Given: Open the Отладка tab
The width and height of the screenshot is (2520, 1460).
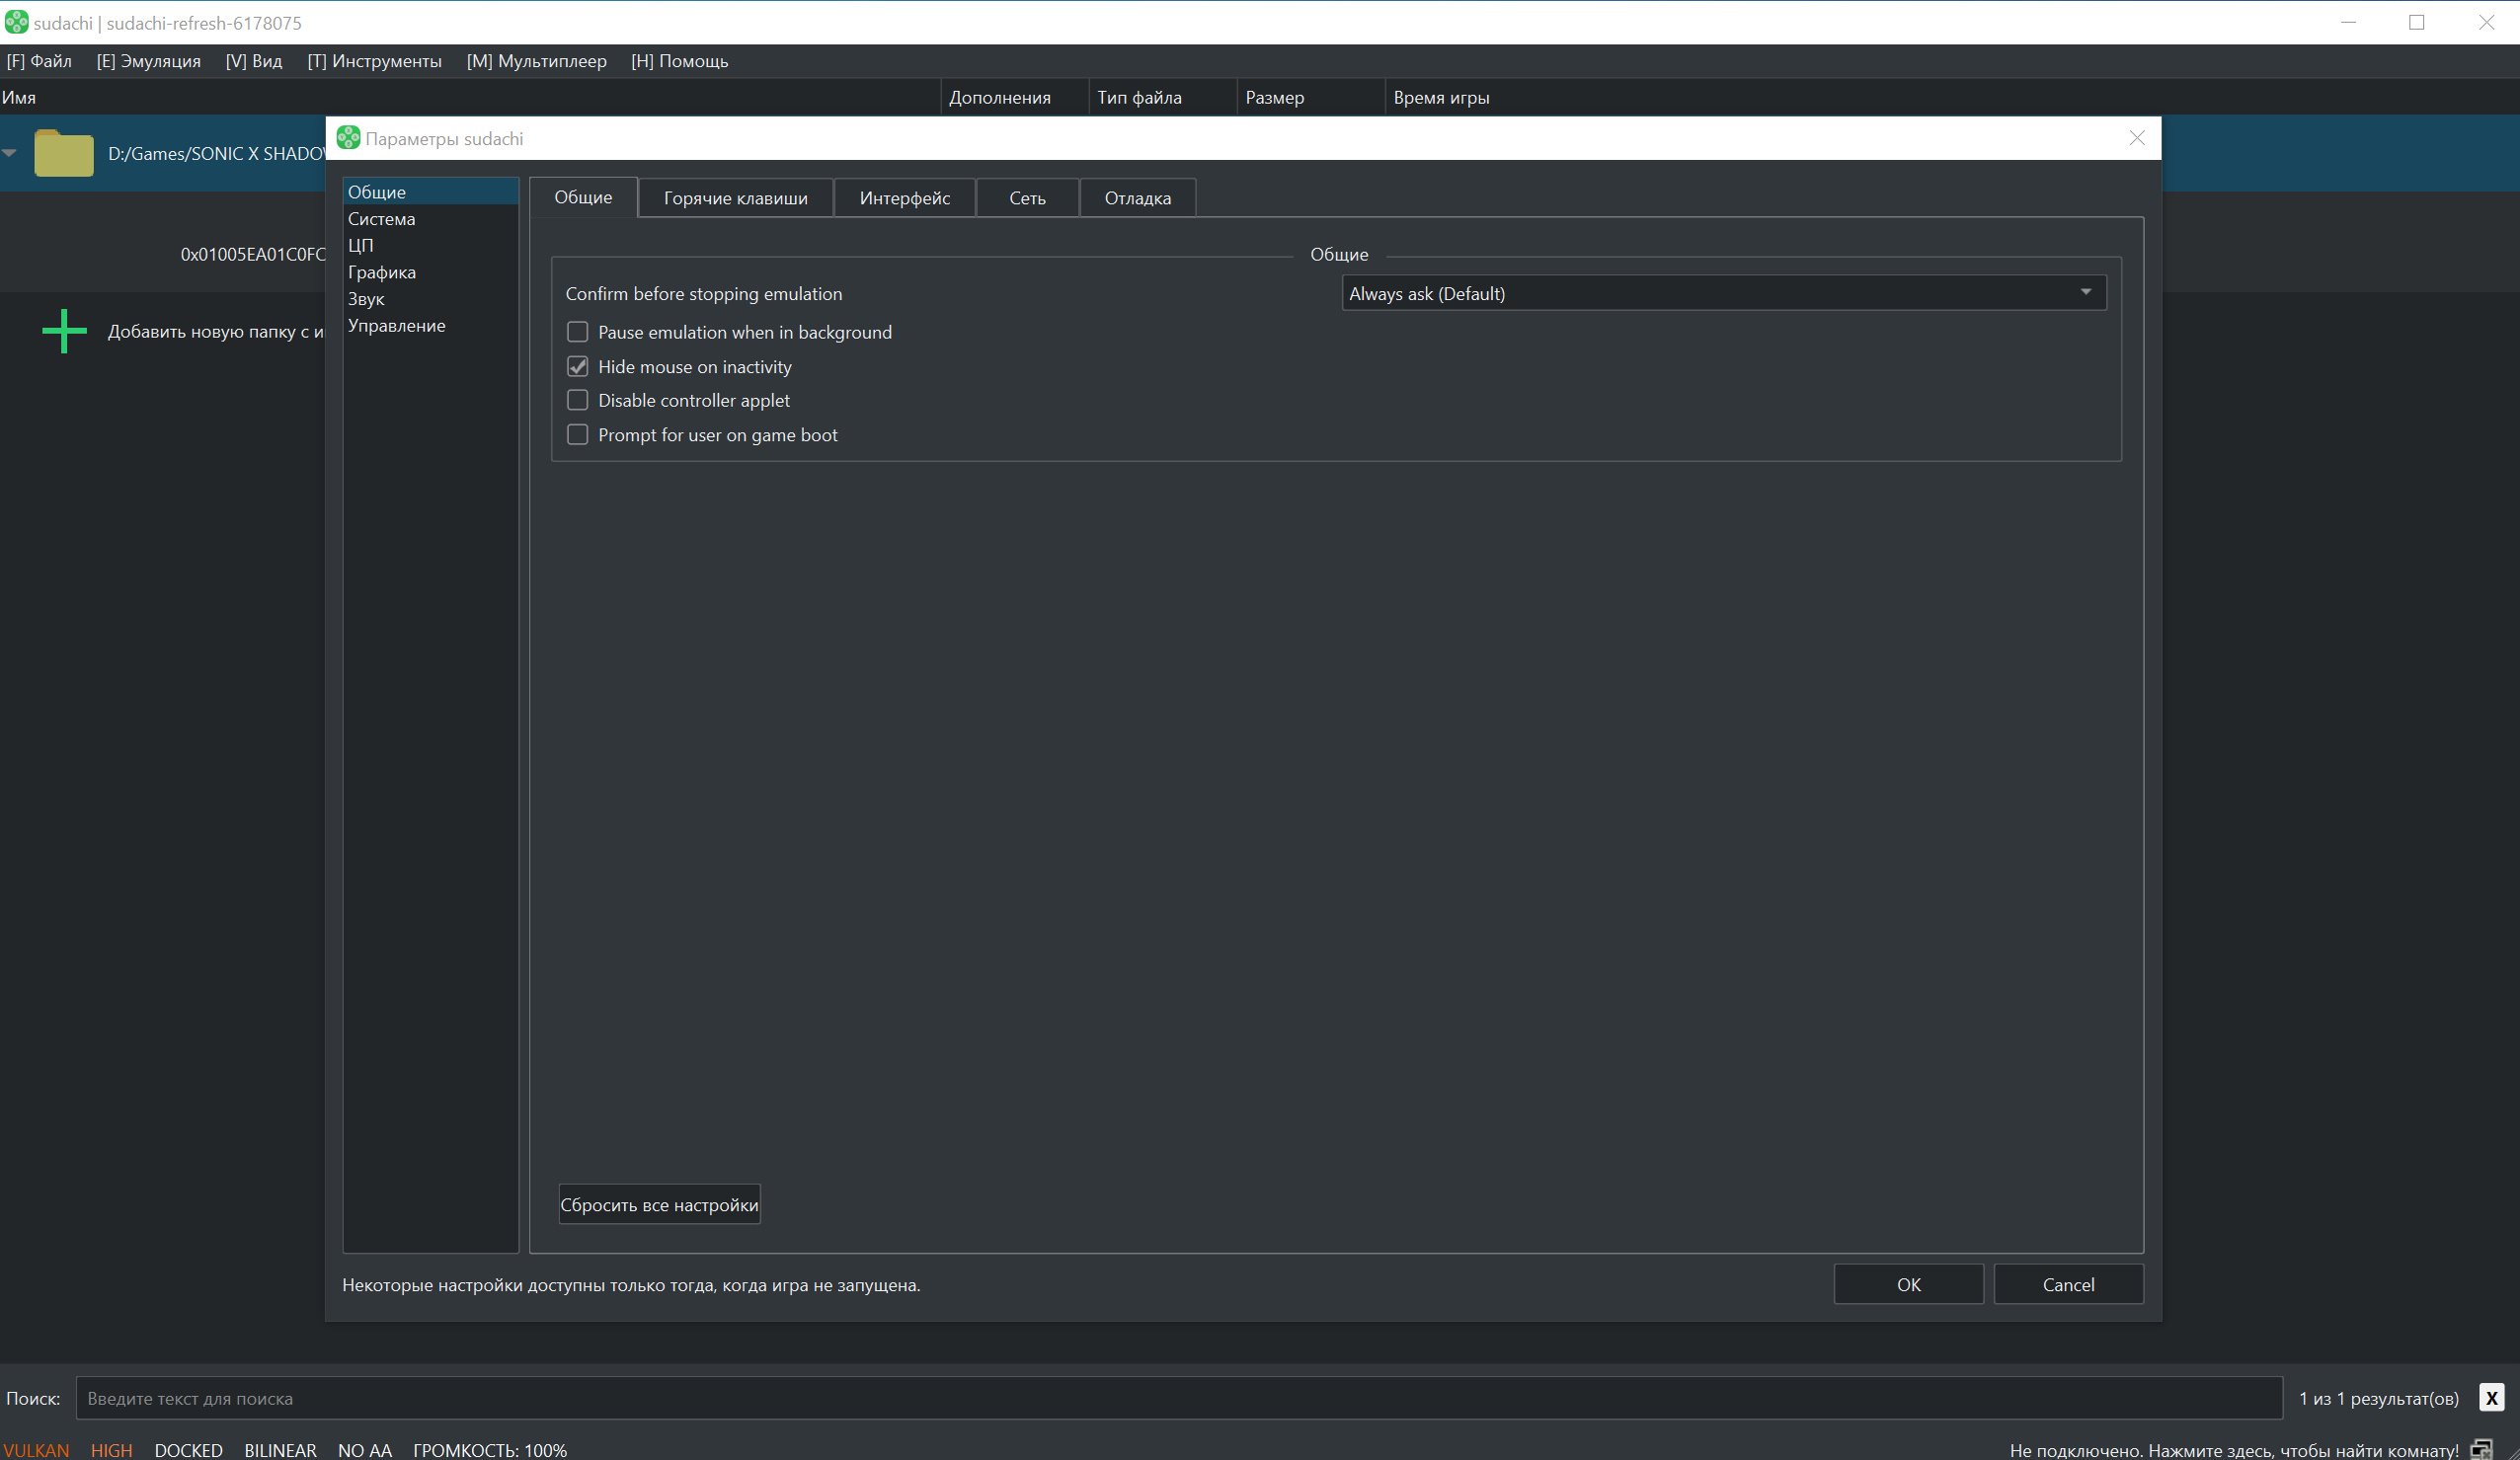Looking at the screenshot, I should [1138, 198].
